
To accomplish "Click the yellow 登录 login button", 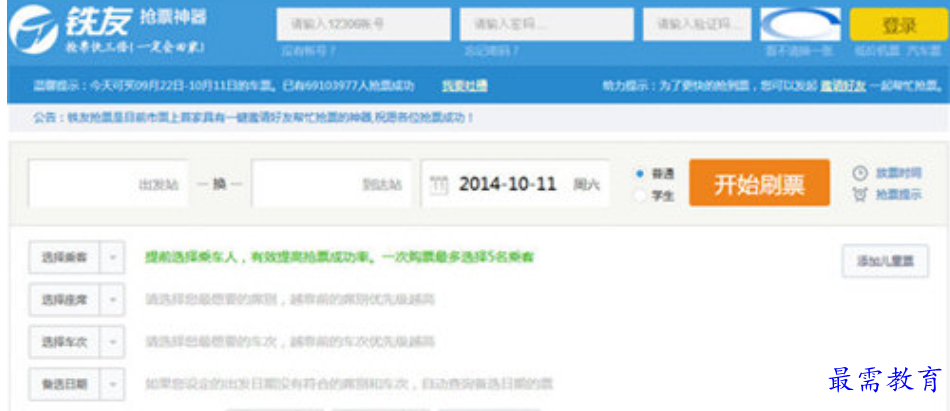I will [x=899, y=25].
